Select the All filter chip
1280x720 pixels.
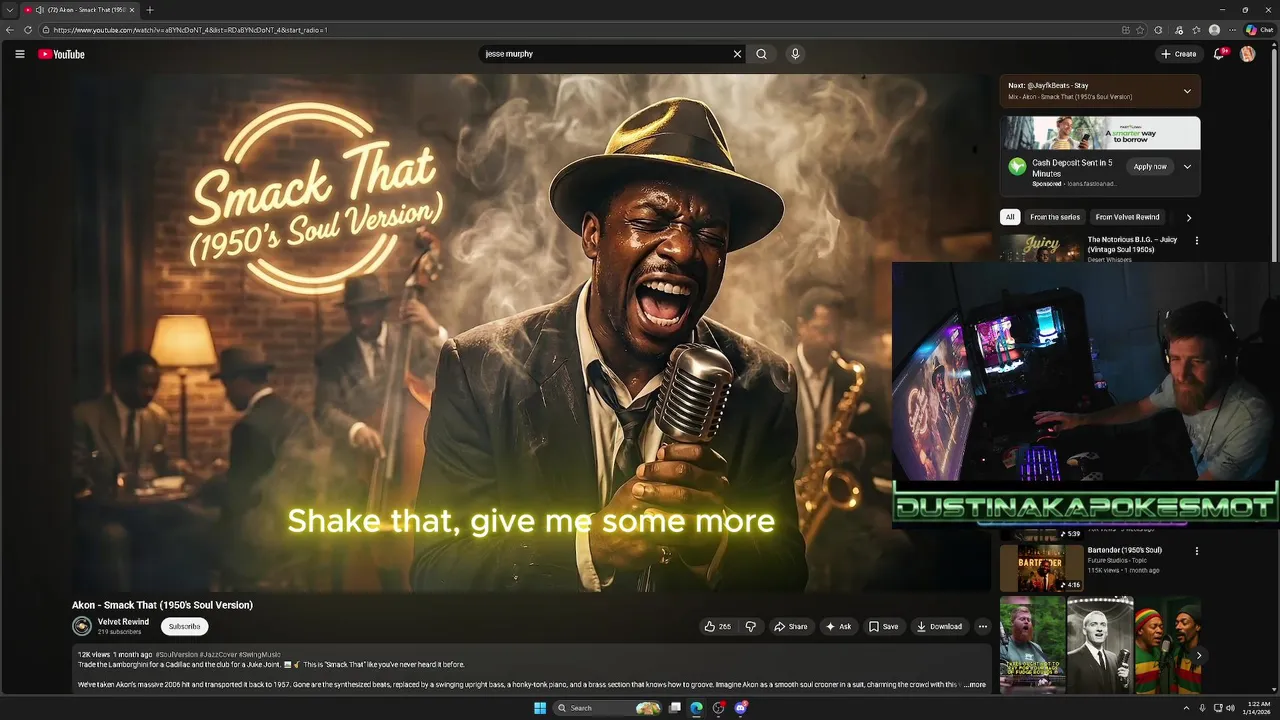(x=1010, y=217)
